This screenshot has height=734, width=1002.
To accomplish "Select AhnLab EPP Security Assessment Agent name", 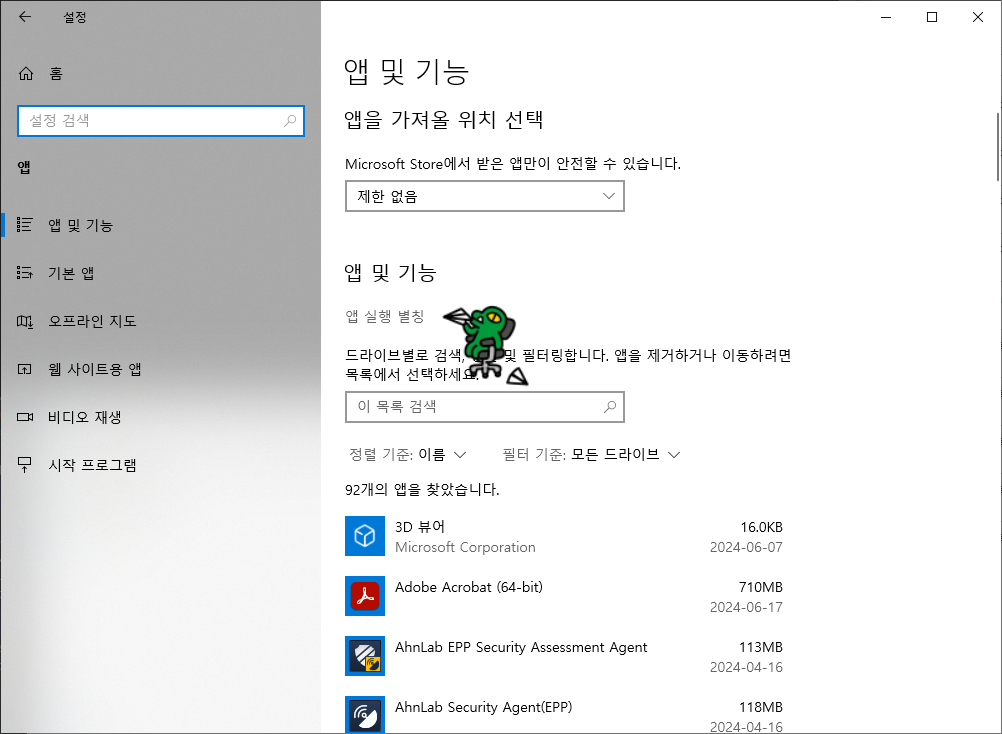I will [x=521, y=647].
